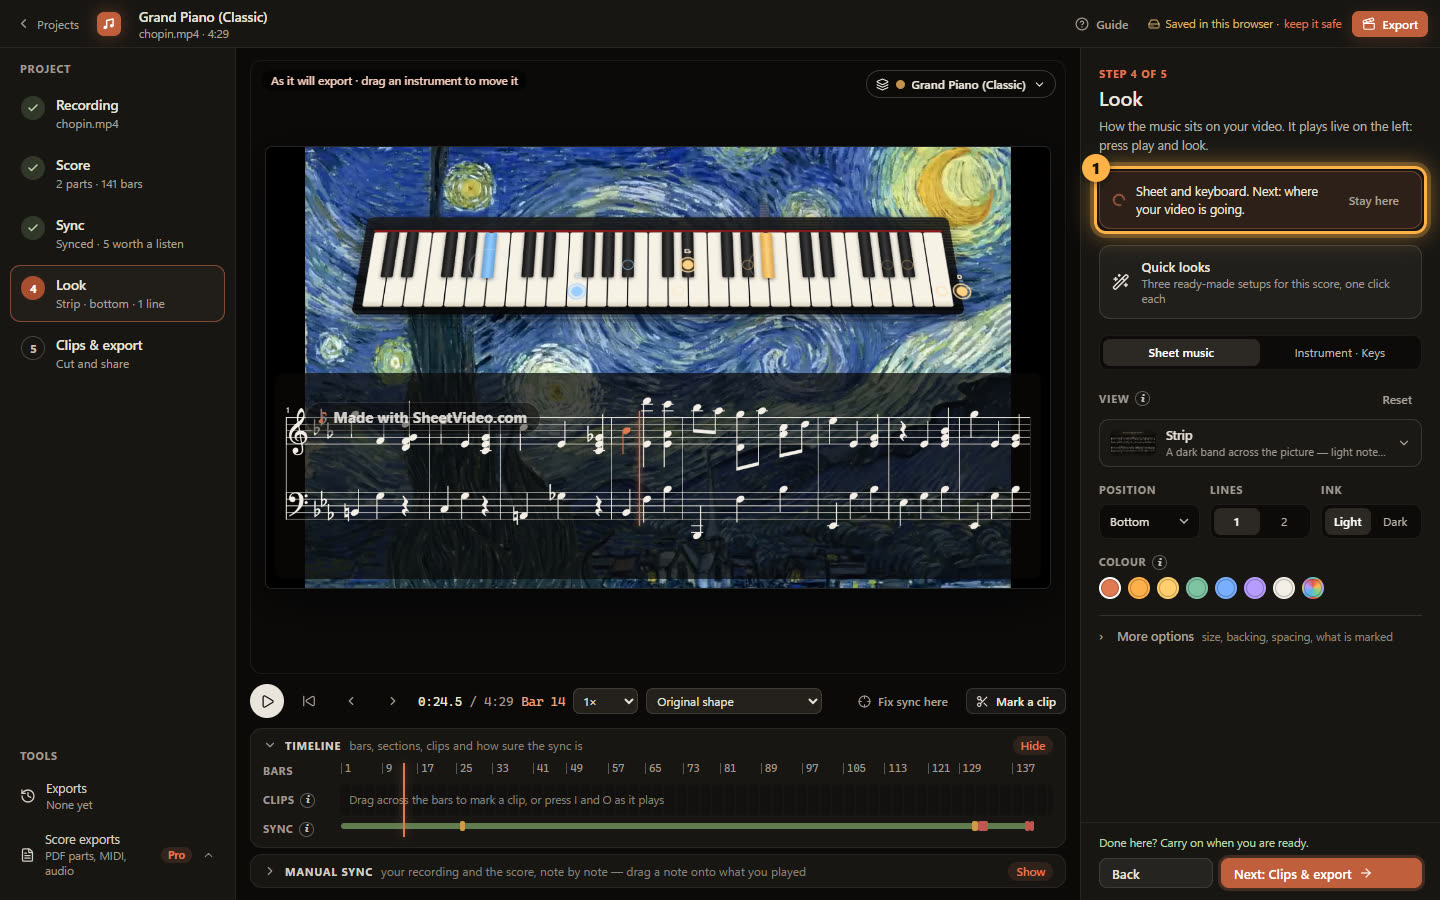Image resolution: width=1440 pixels, height=900 pixels.
Task: Open the Recording step
Action: click(117, 114)
